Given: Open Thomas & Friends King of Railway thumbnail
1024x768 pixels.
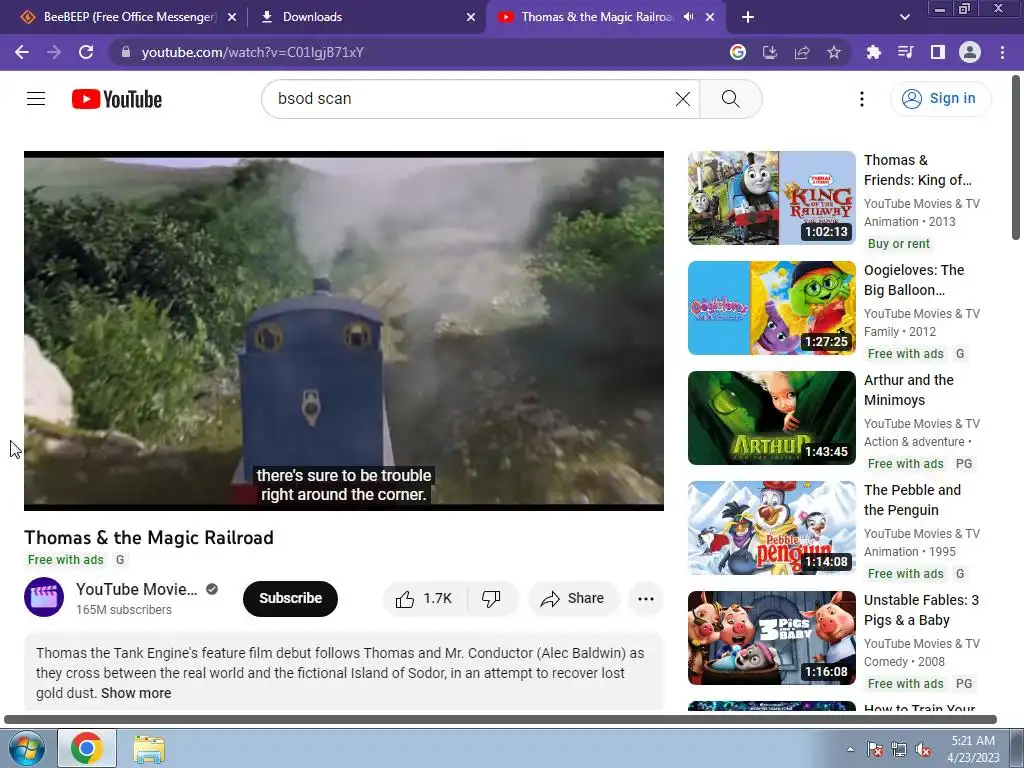Looking at the screenshot, I should click(x=771, y=198).
